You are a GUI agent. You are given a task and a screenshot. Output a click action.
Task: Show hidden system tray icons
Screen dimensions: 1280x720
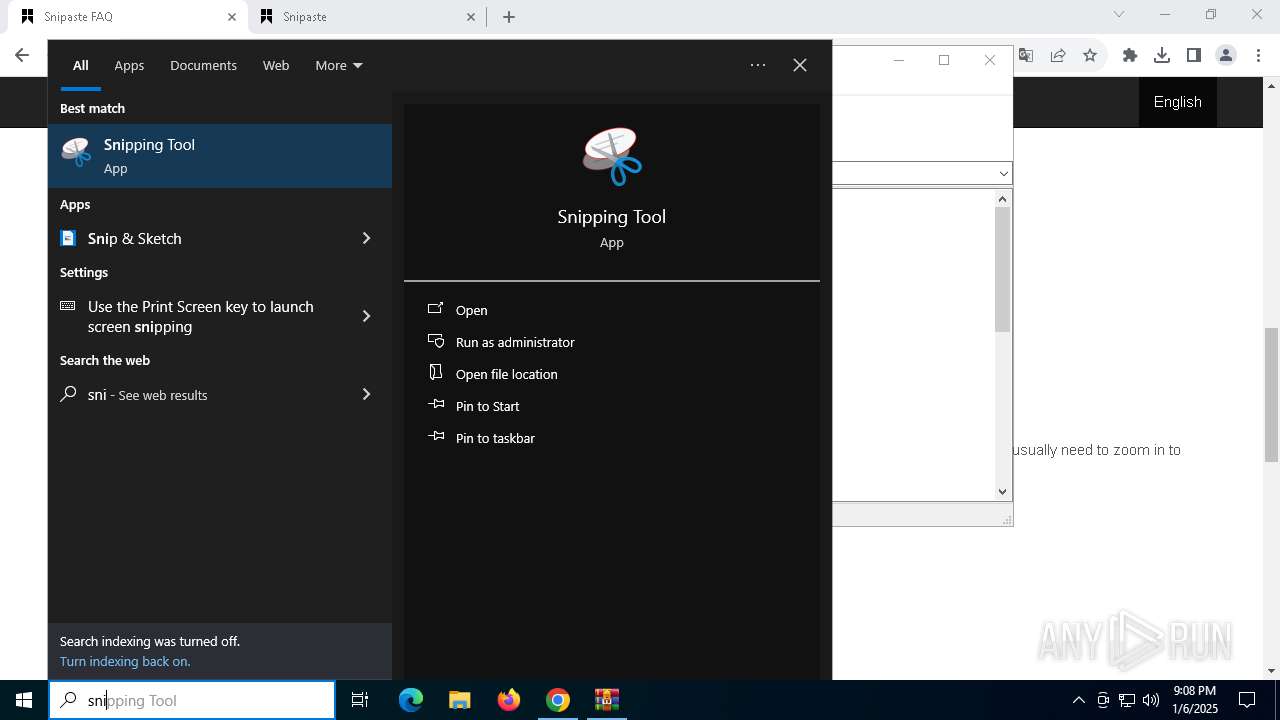(x=1078, y=700)
